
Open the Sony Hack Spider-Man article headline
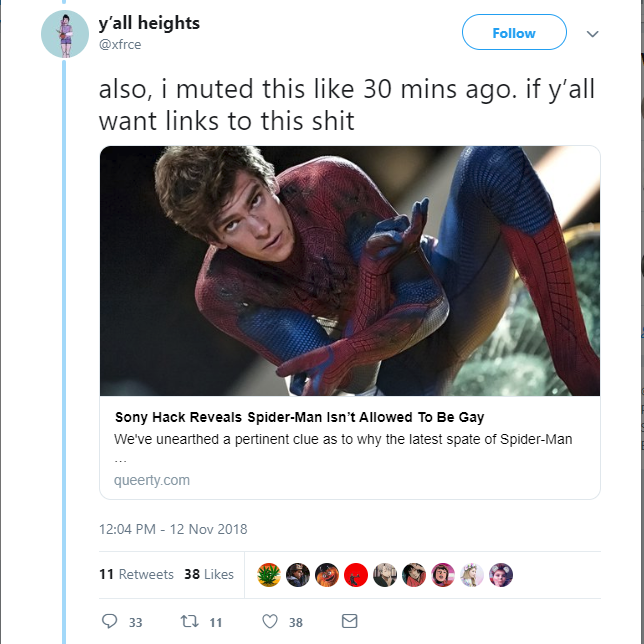299,417
